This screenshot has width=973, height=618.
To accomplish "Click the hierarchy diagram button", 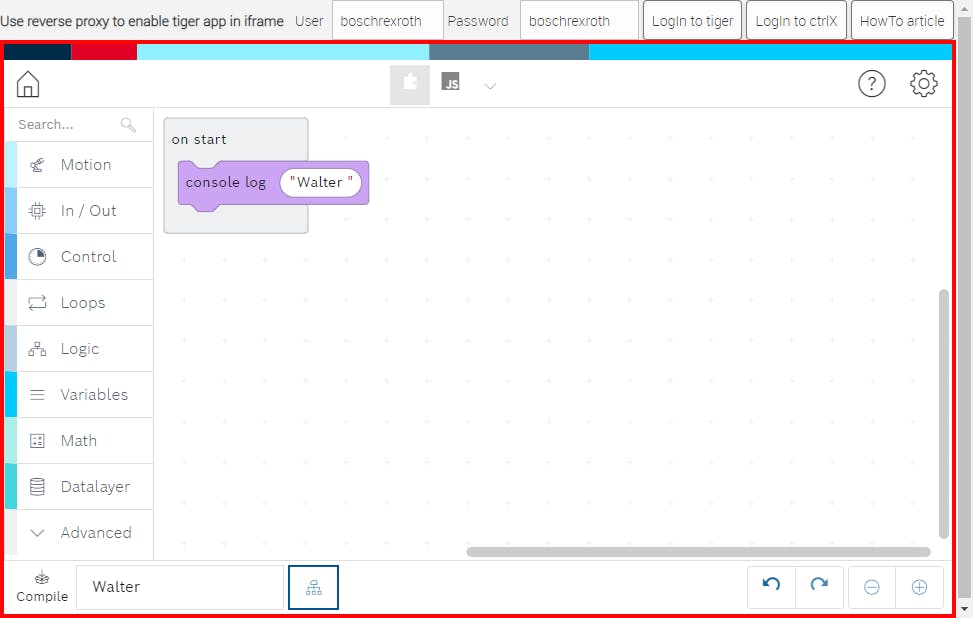I will tap(313, 587).
